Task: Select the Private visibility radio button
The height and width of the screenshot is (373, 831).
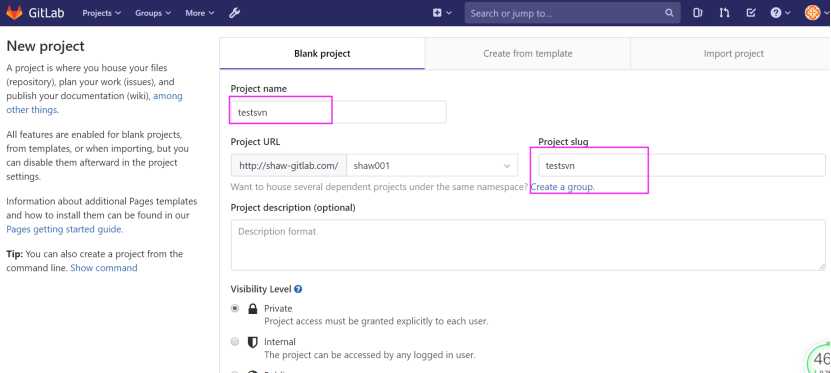Action: 235,308
